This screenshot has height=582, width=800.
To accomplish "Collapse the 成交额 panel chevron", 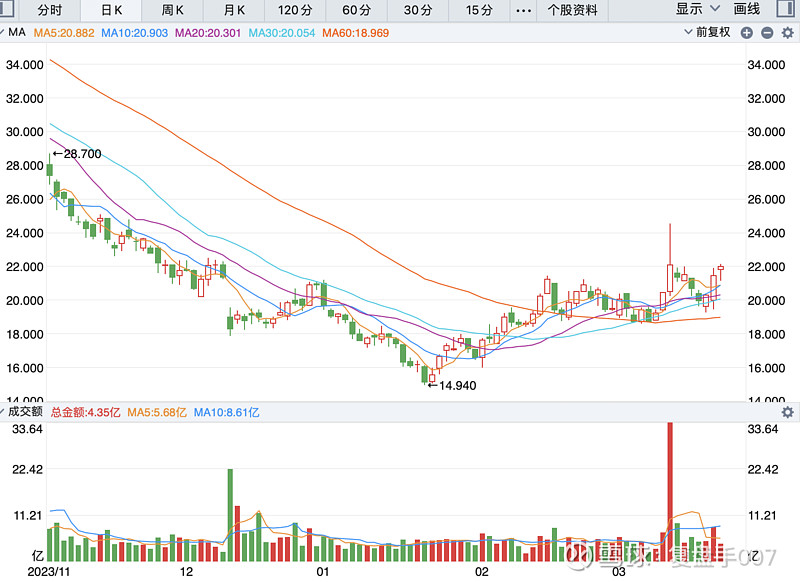I will [3, 411].
